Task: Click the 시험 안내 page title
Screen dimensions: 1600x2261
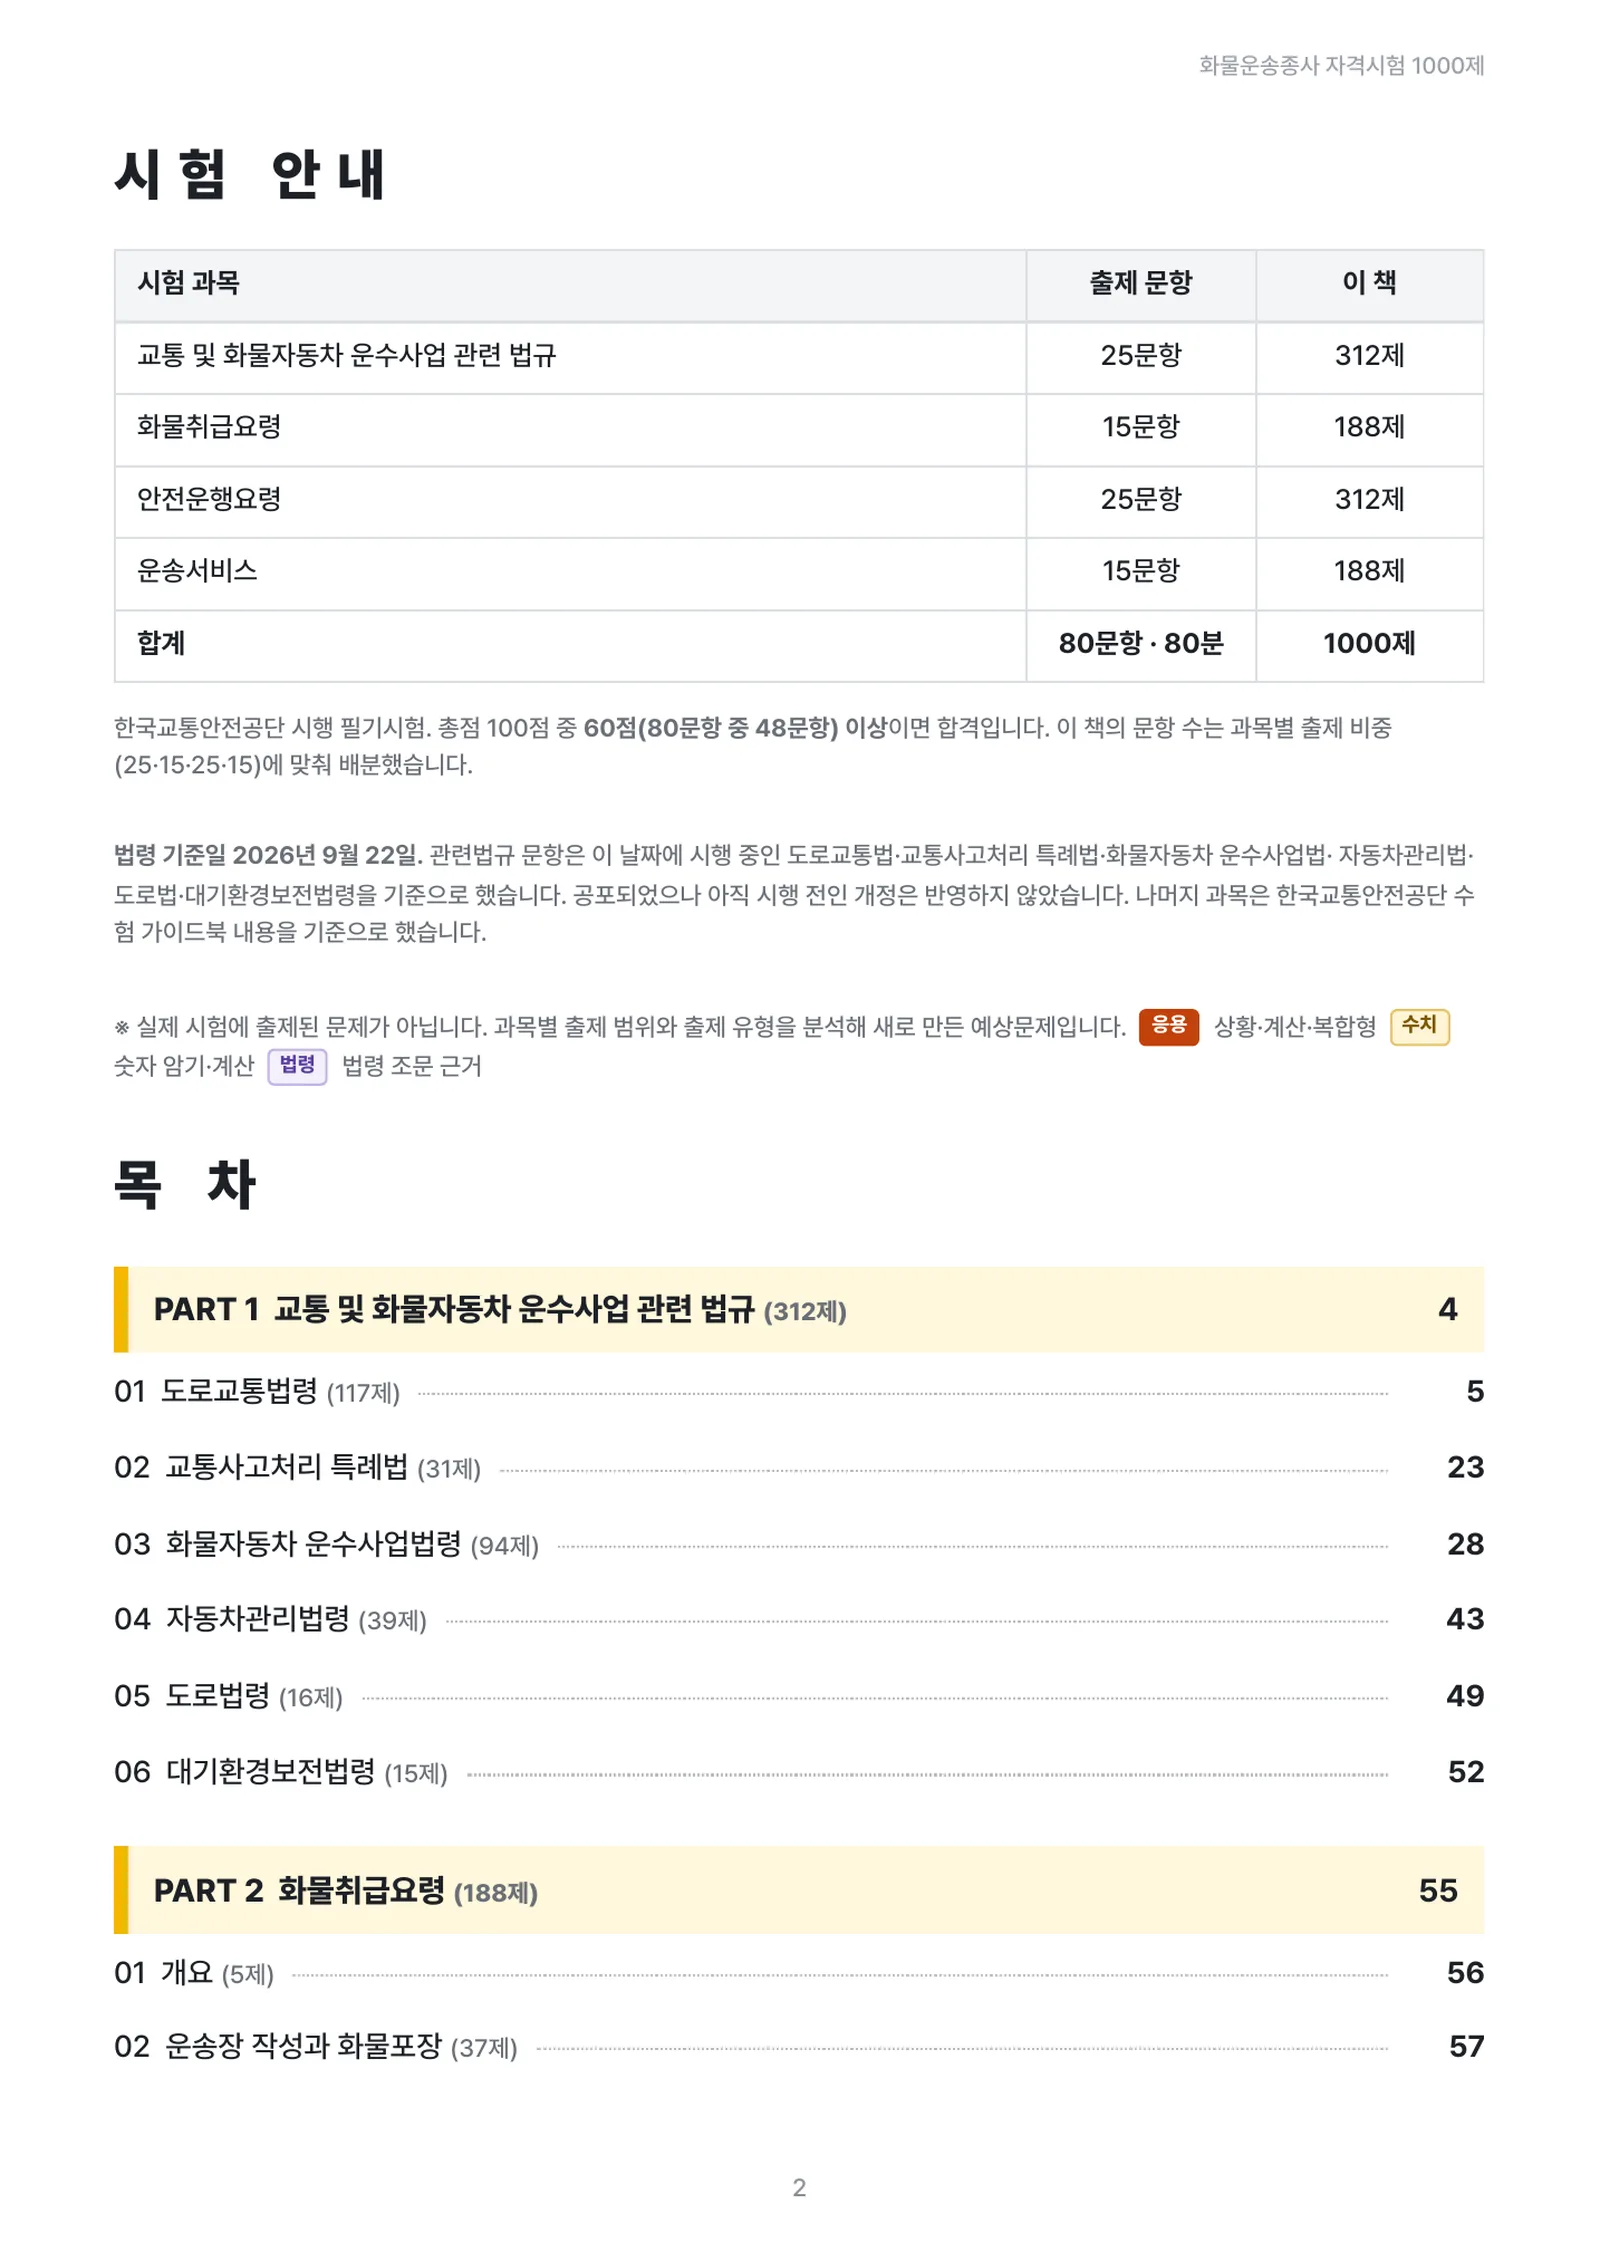Action: click(x=249, y=174)
